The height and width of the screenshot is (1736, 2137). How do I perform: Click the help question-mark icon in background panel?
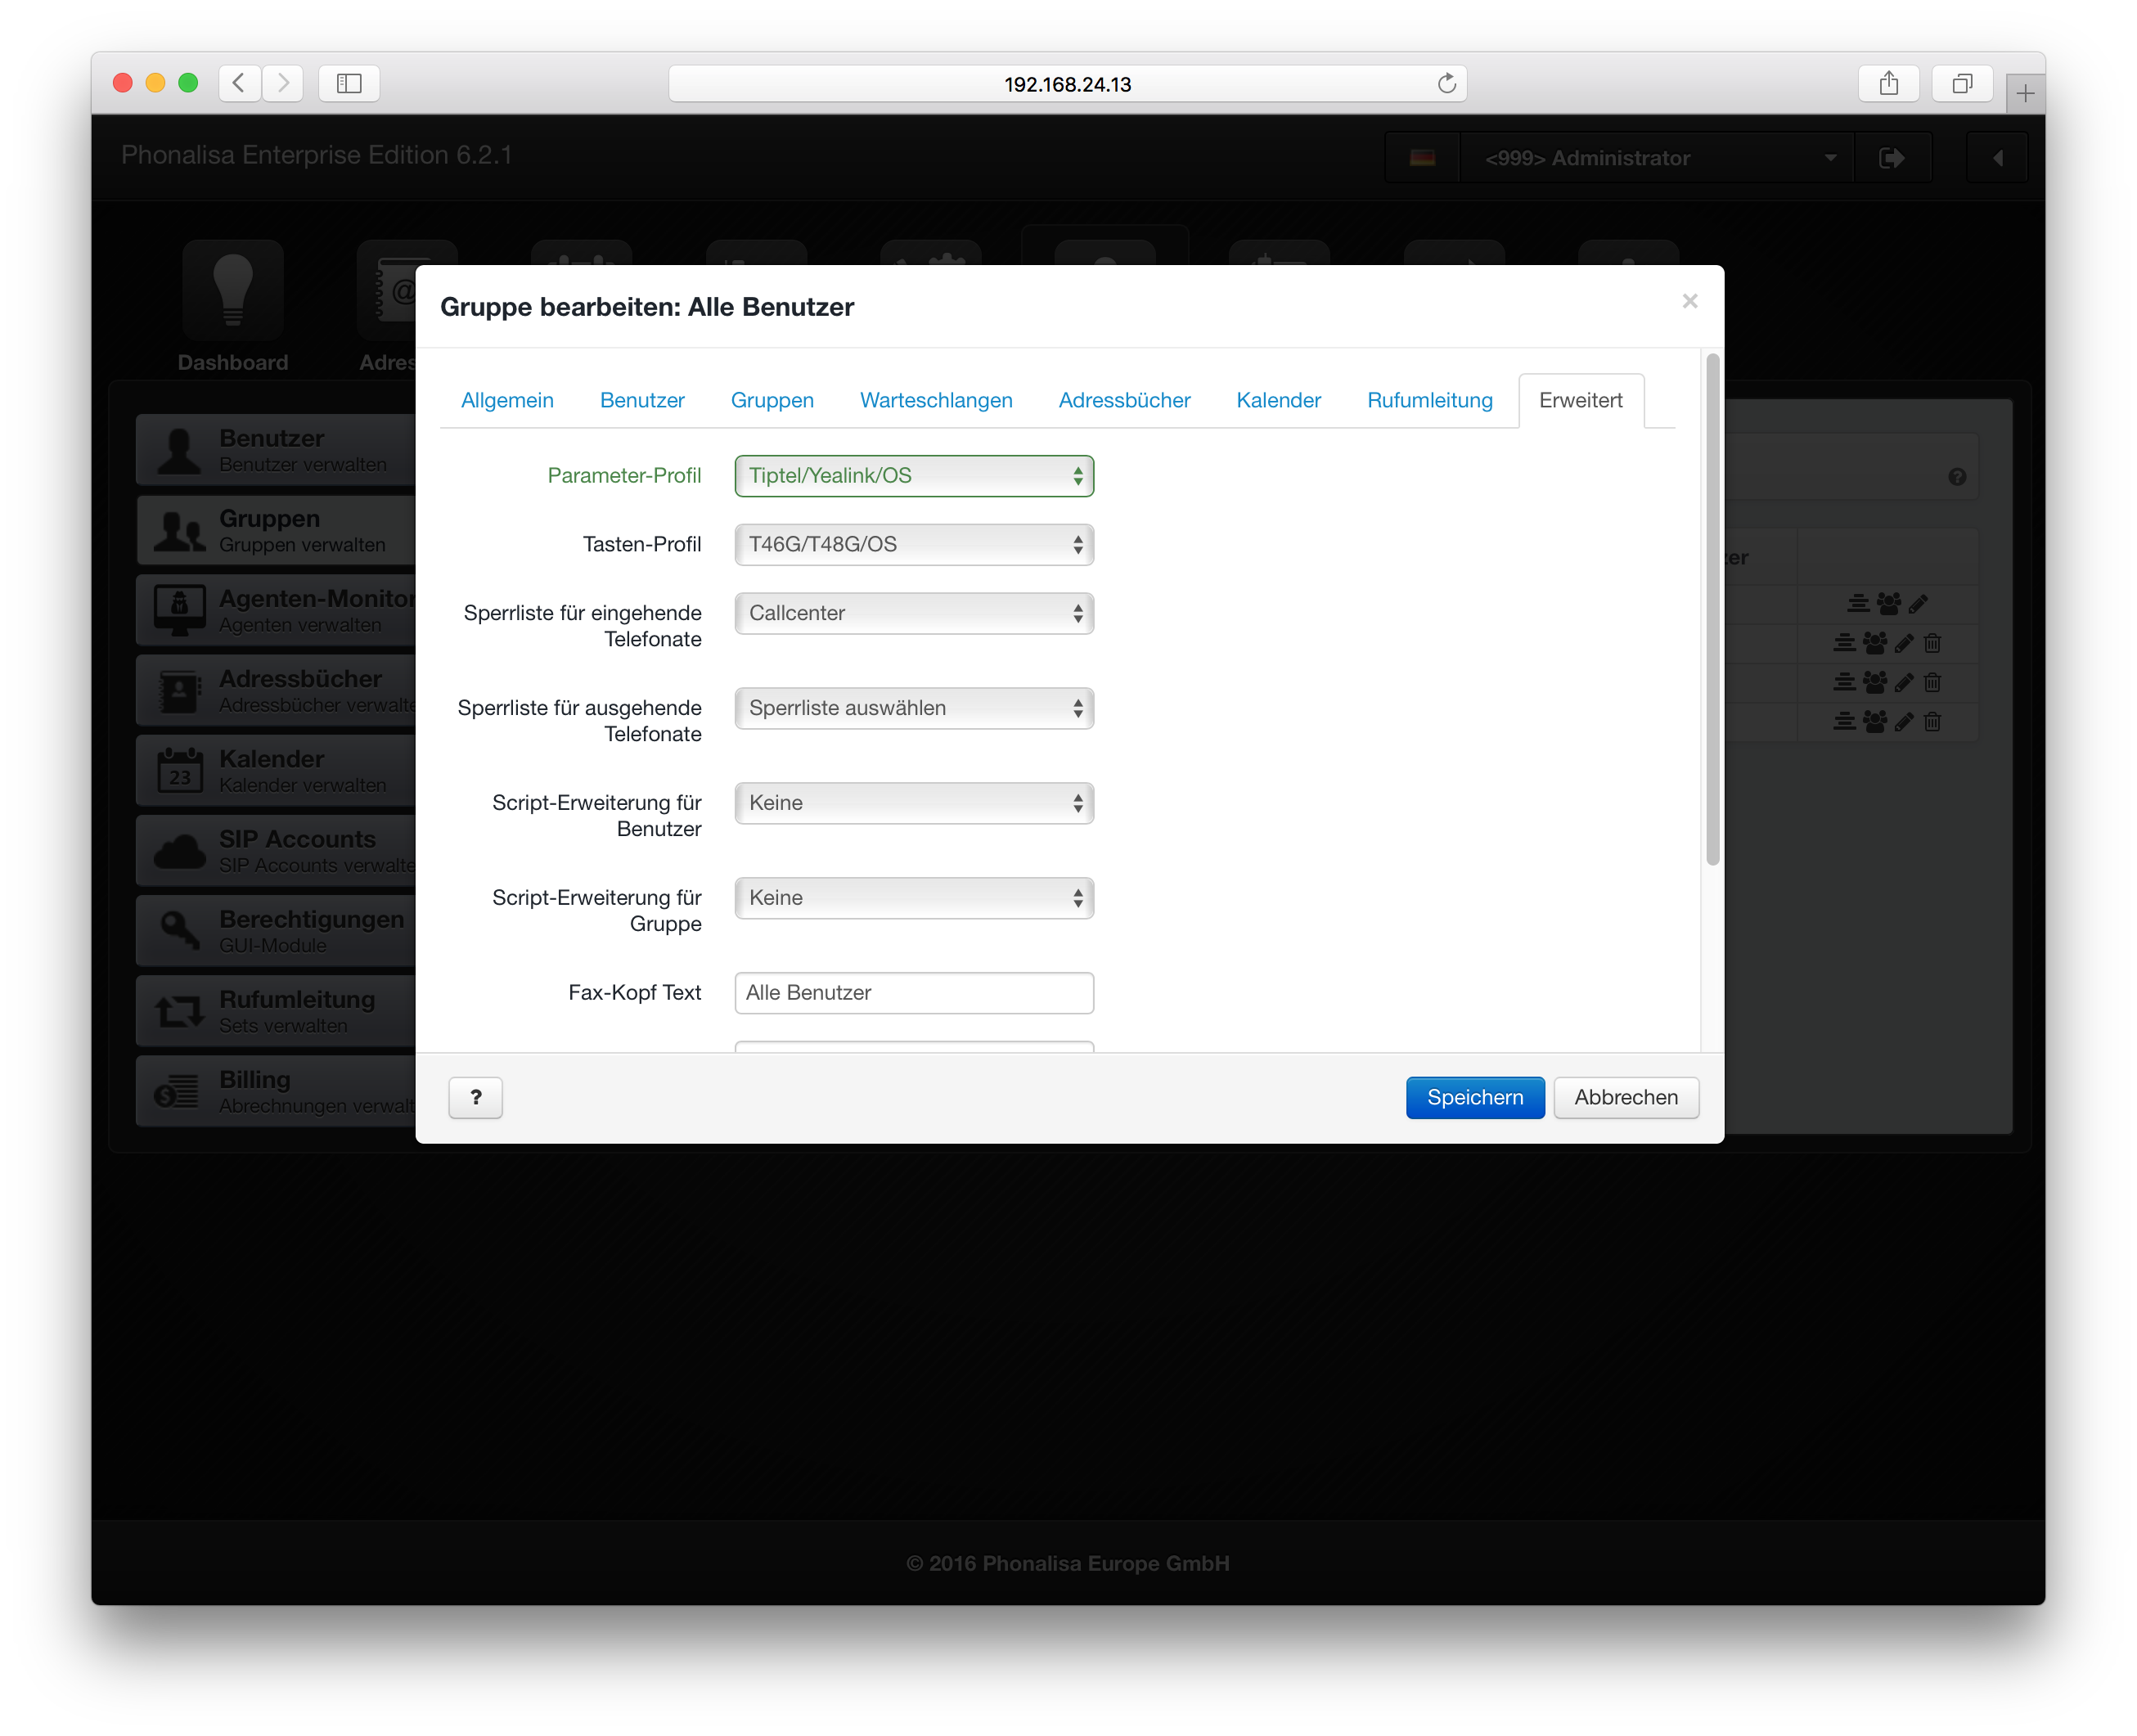coord(1956,477)
